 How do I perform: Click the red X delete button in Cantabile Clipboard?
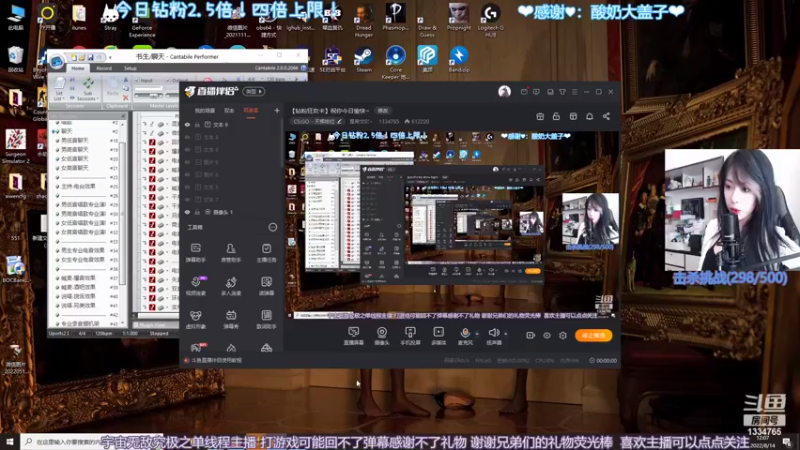point(126,97)
